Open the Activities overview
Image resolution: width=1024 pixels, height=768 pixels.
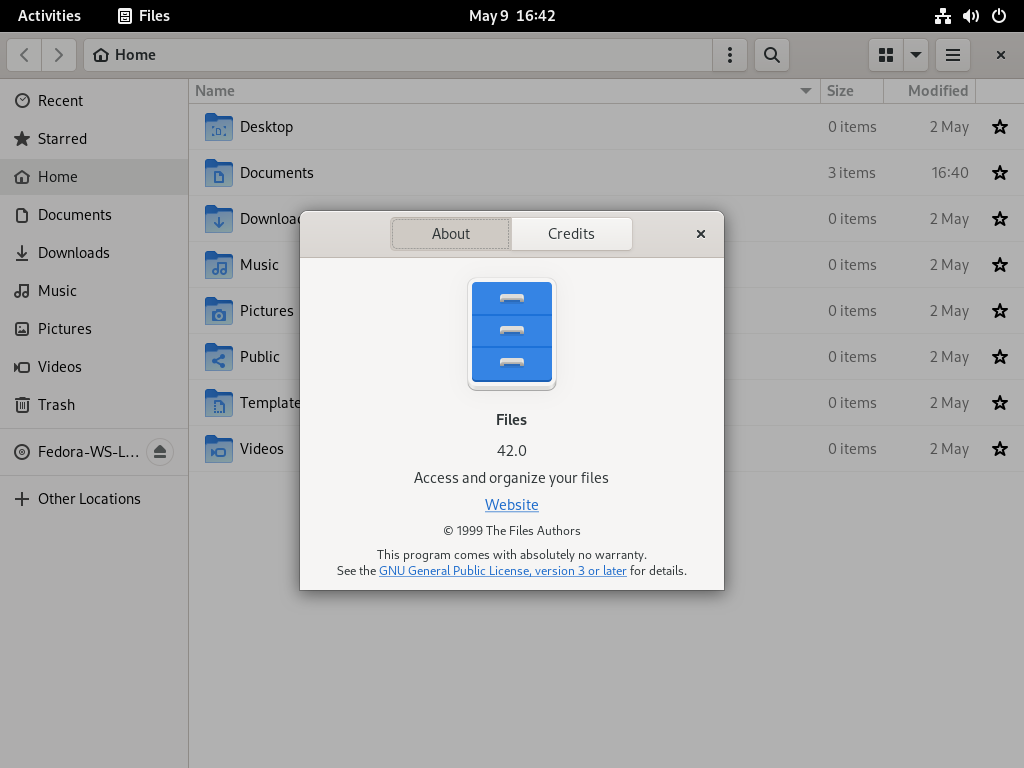tap(50, 16)
